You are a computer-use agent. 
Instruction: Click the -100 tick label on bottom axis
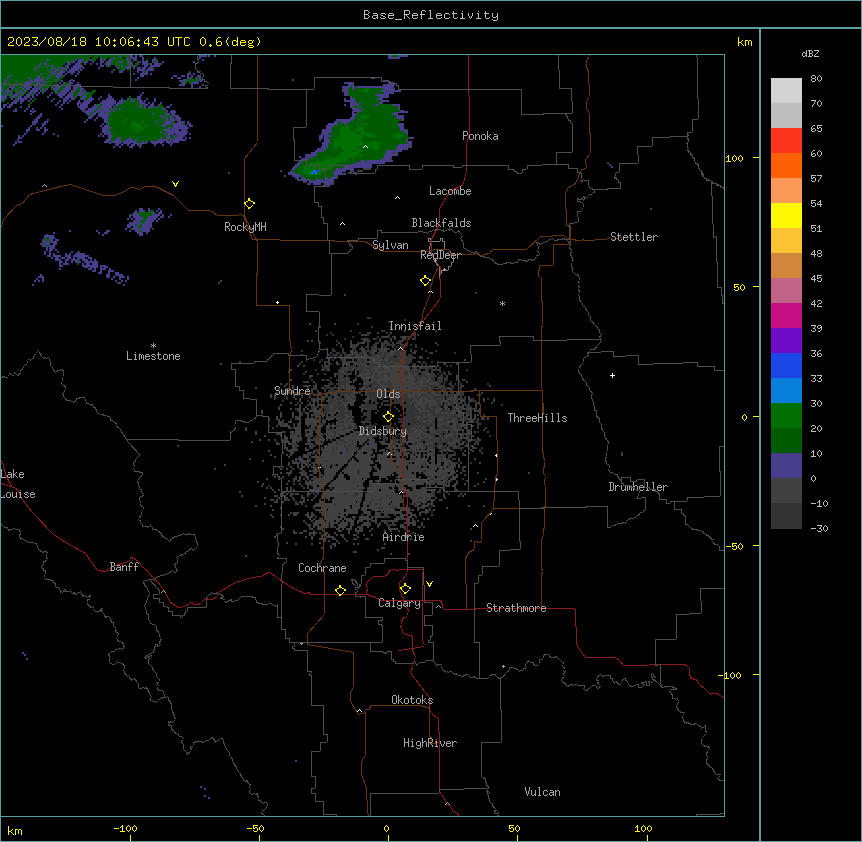coord(125,829)
